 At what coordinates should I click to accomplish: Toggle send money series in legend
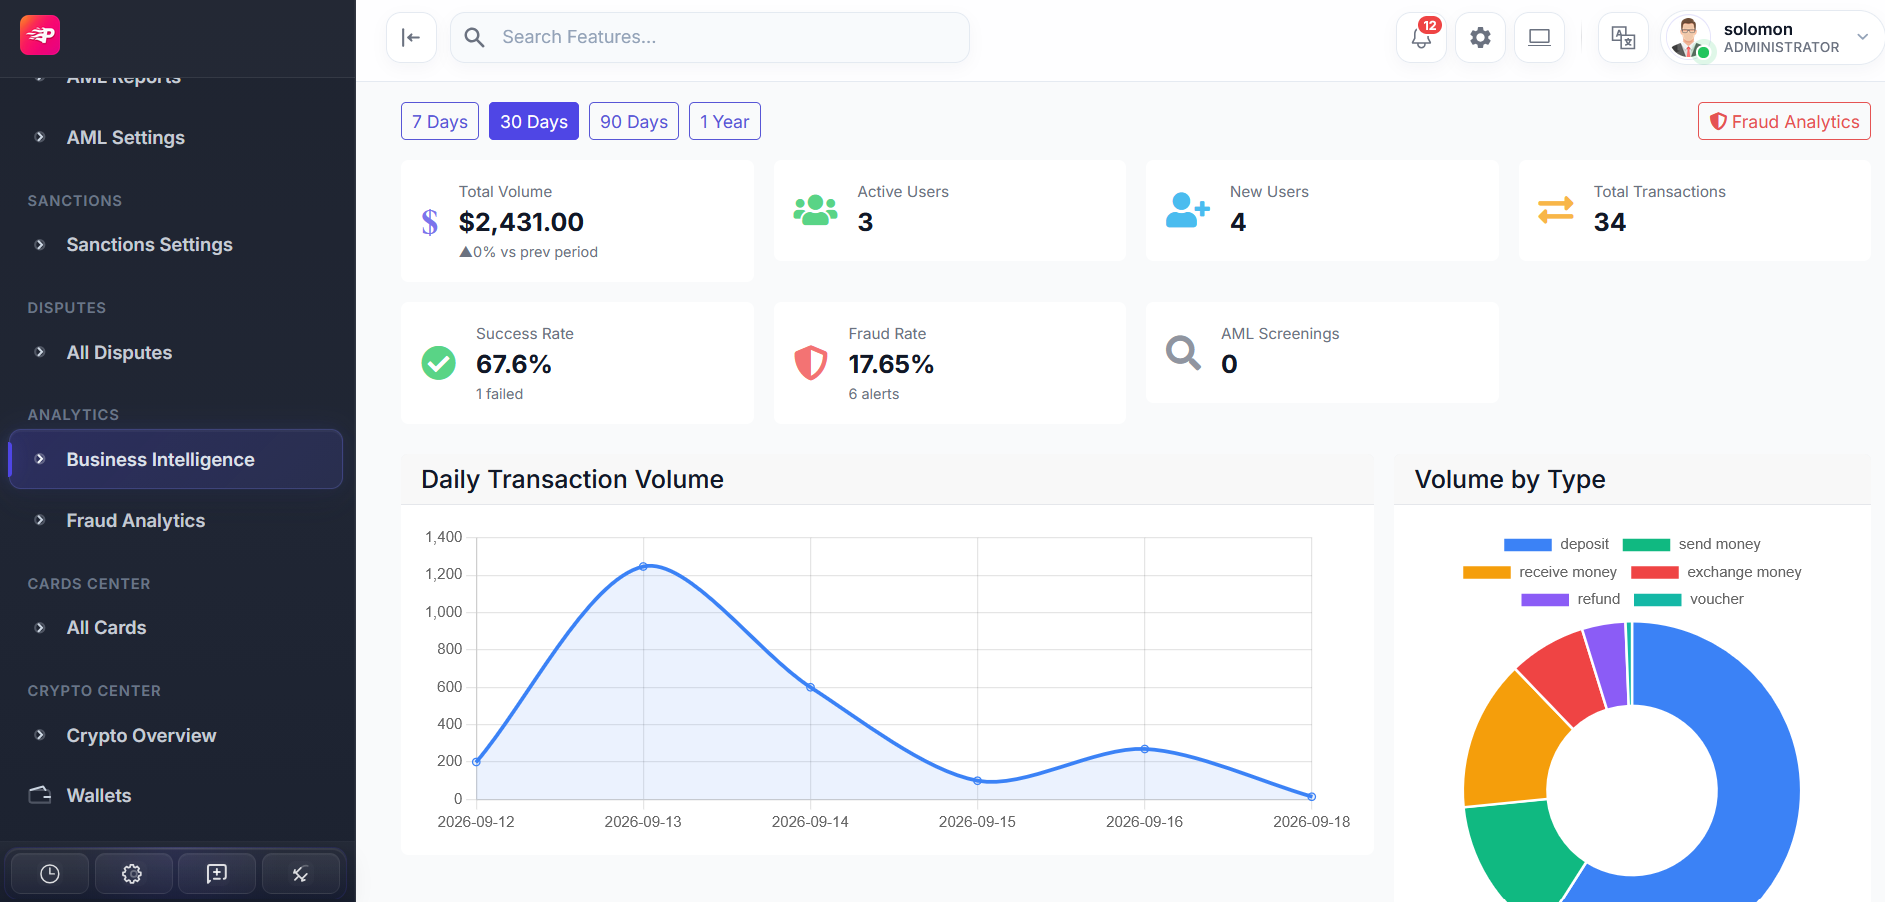(1691, 544)
